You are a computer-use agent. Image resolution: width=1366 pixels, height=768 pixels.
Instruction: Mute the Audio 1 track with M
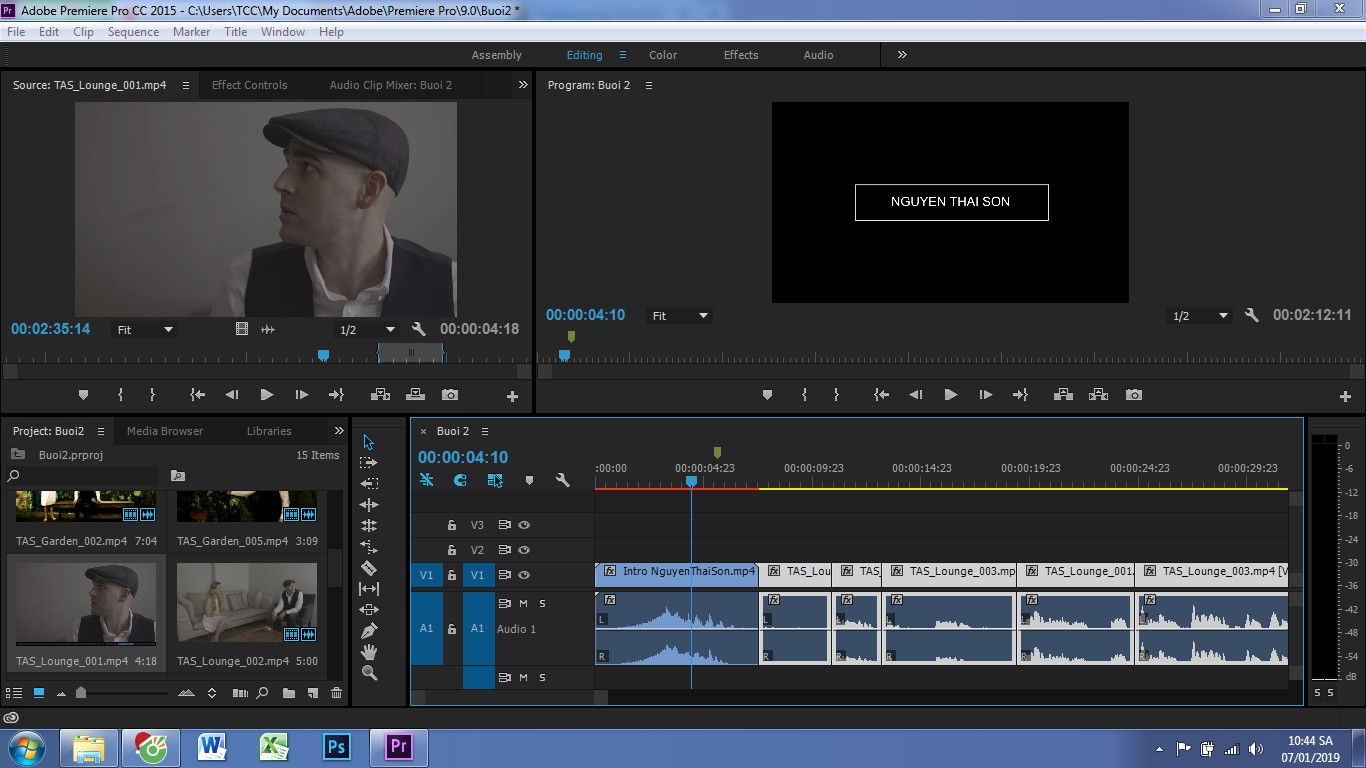tap(523, 604)
